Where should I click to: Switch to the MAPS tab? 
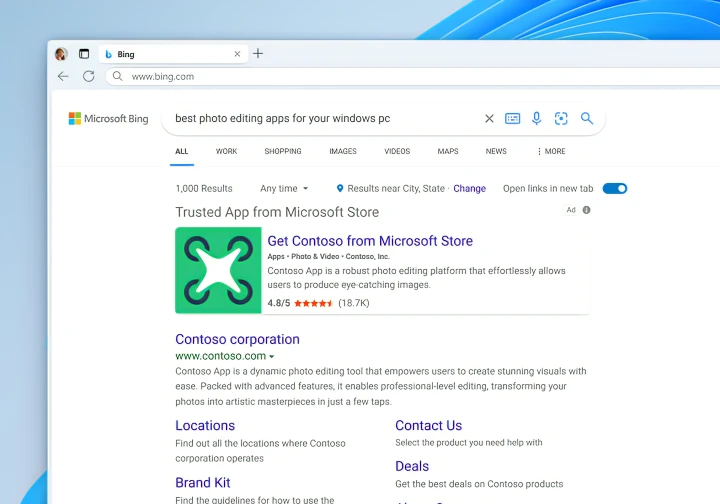click(x=448, y=151)
